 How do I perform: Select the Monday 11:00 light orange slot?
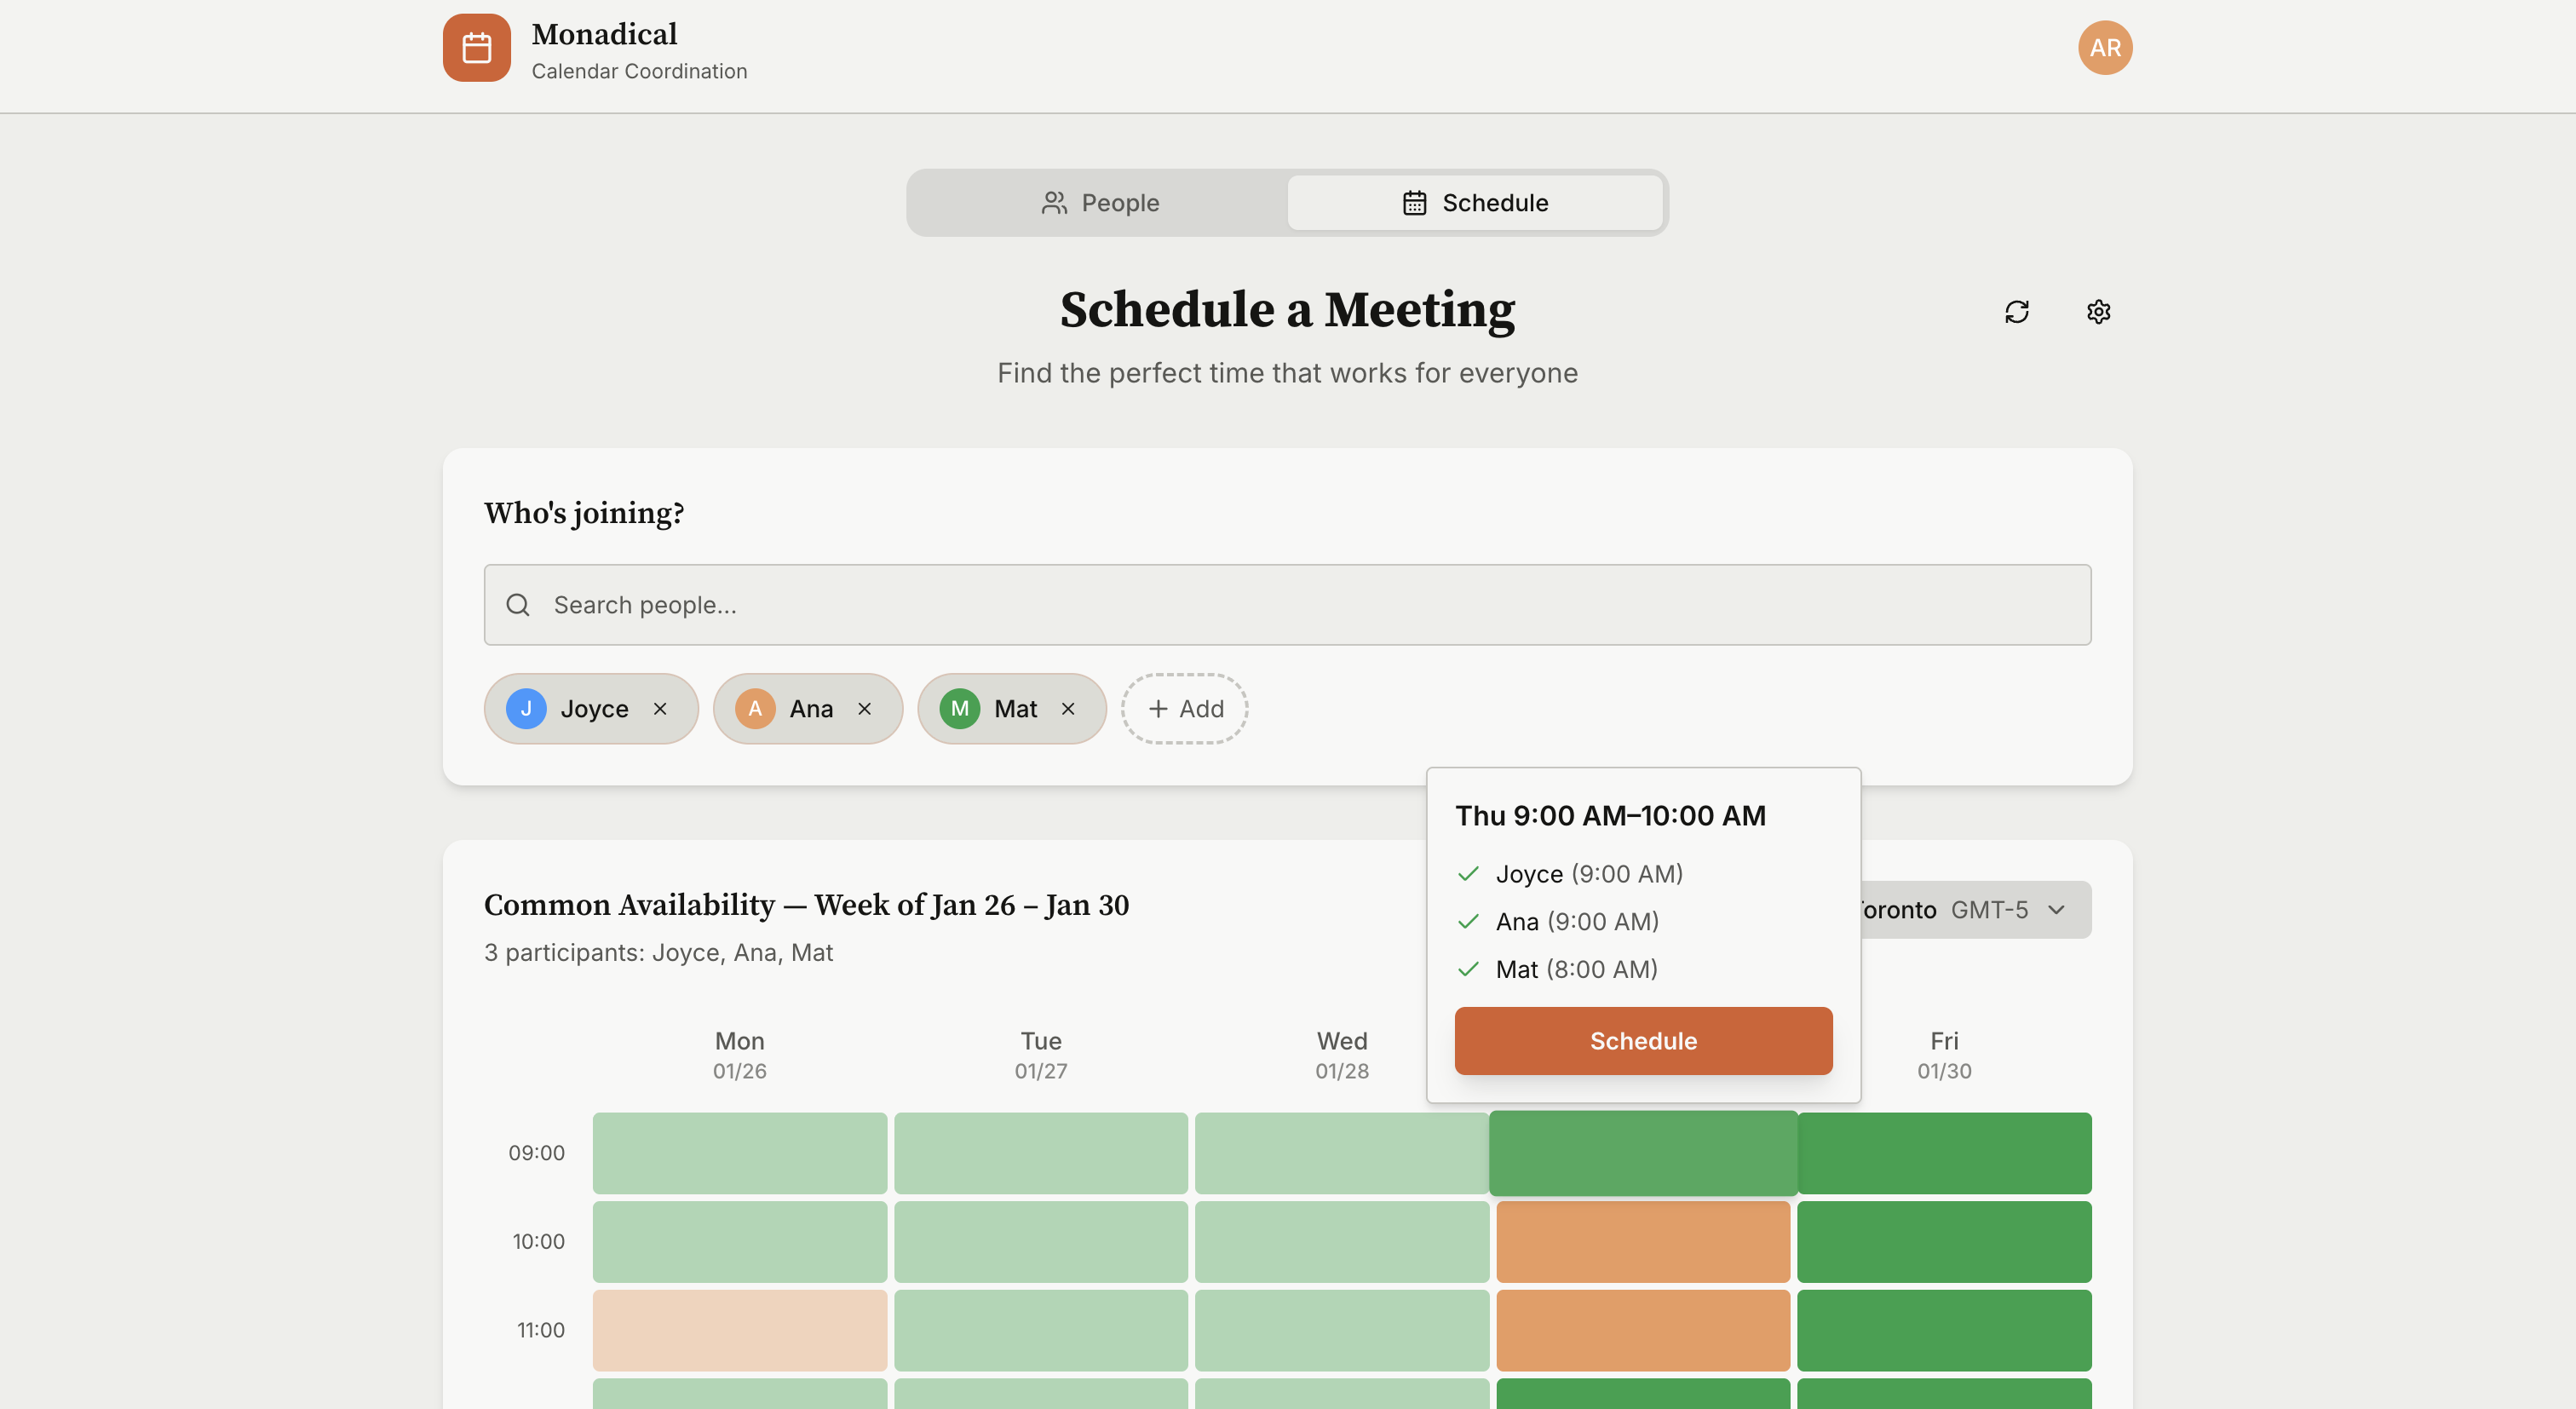[739, 1330]
